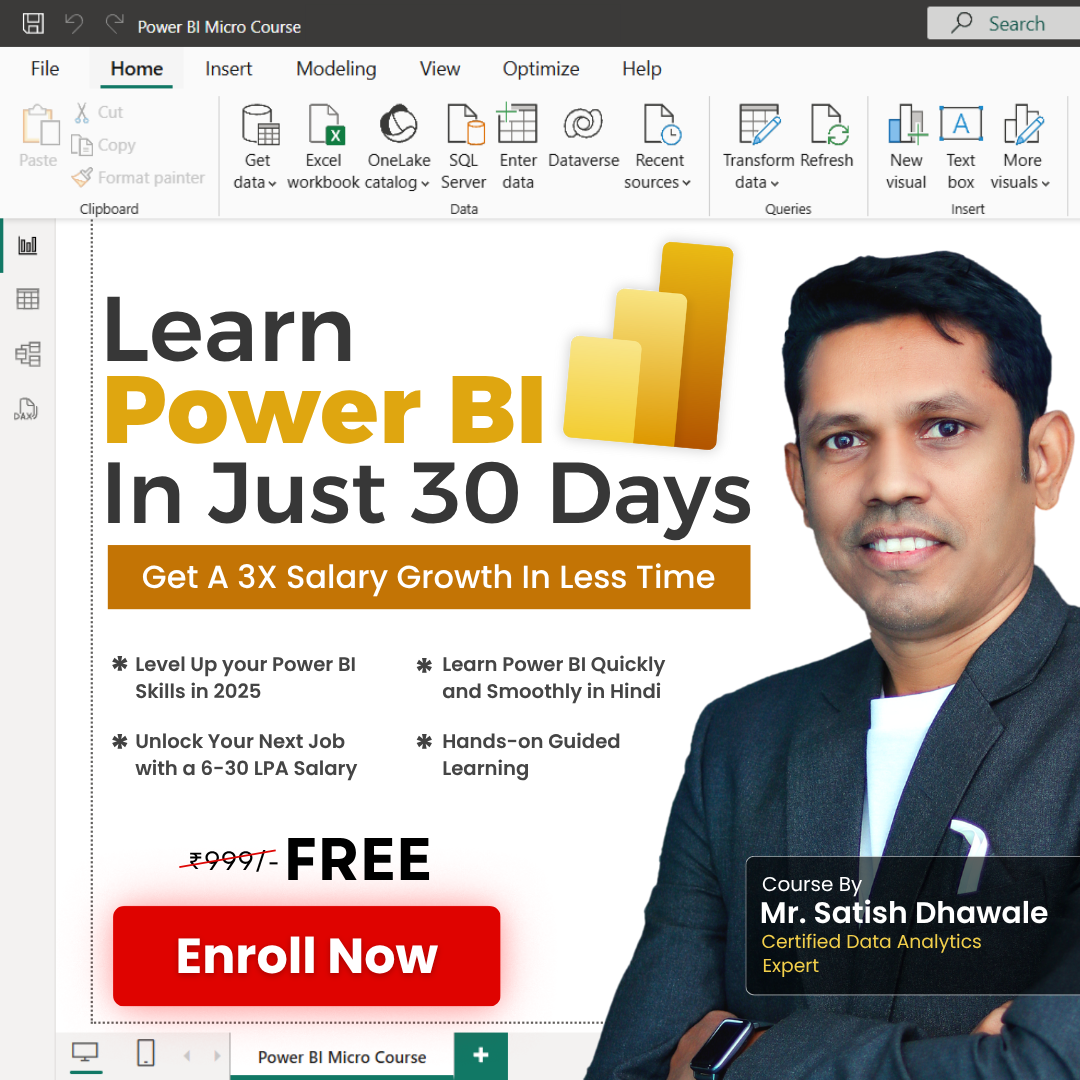Click the "Hands-on Guided Learning" bullet text
Viewport: 1080px width, 1080px height.
click(x=531, y=755)
